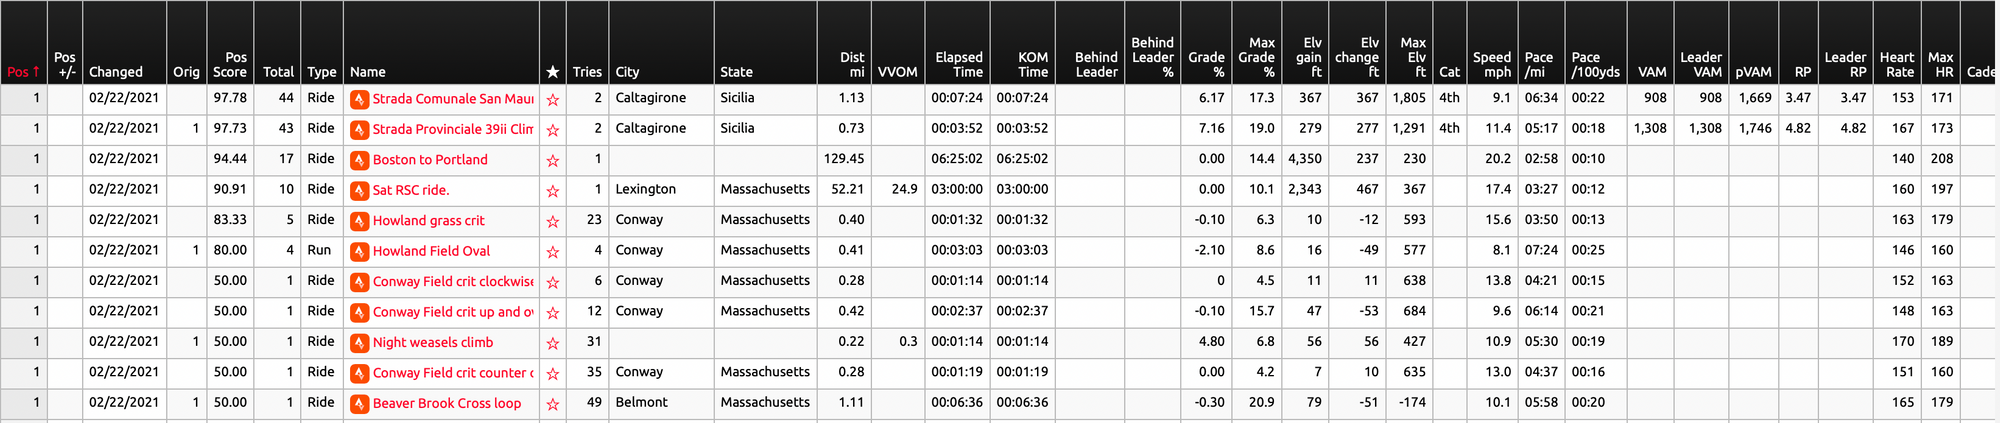Toggle favorite star for Boston to Portland
Viewport: 2000px width, 423px height.
pos(553,161)
